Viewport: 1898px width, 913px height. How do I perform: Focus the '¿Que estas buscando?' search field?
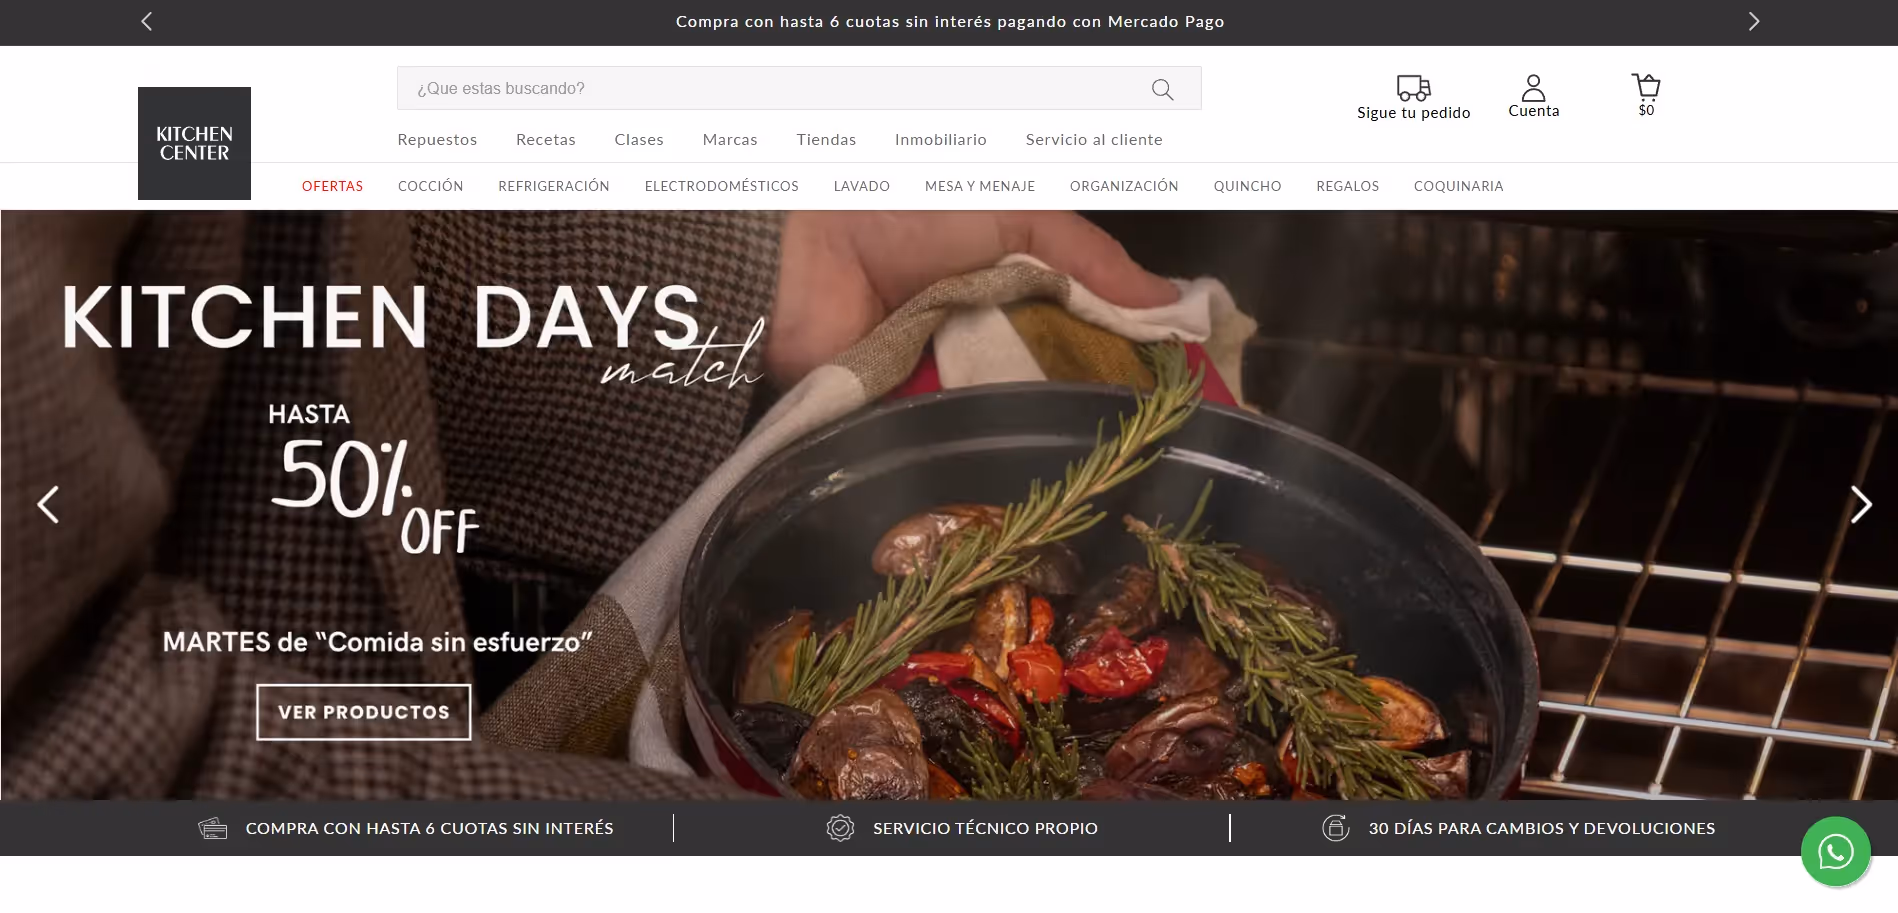(x=799, y=88)
